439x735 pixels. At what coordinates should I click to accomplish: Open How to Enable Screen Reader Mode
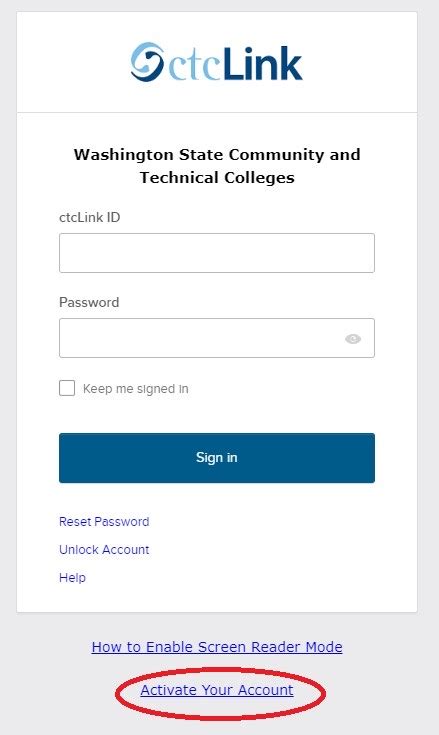tap(217, 647)
